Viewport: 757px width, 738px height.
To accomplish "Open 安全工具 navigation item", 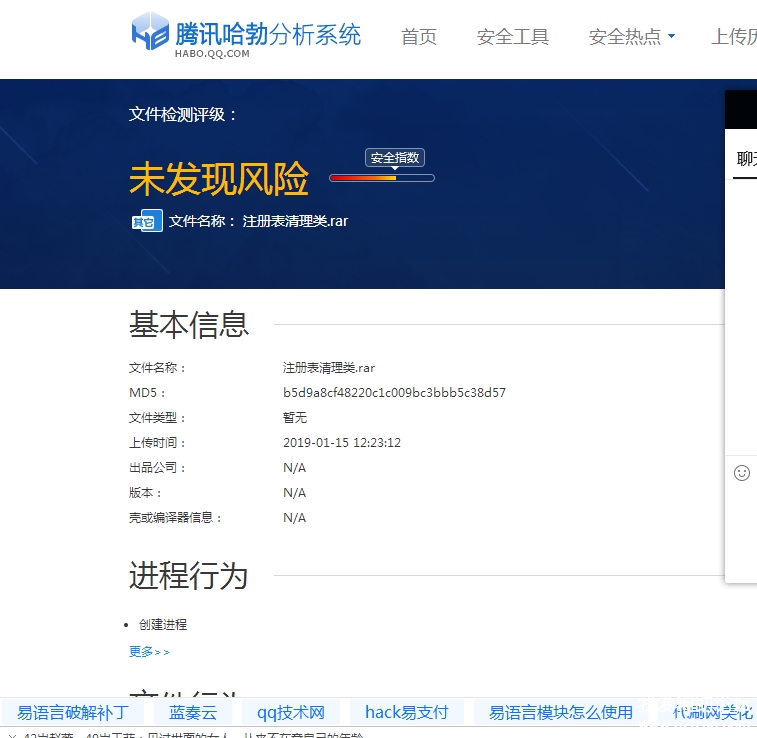I will (x=513, y=37).
